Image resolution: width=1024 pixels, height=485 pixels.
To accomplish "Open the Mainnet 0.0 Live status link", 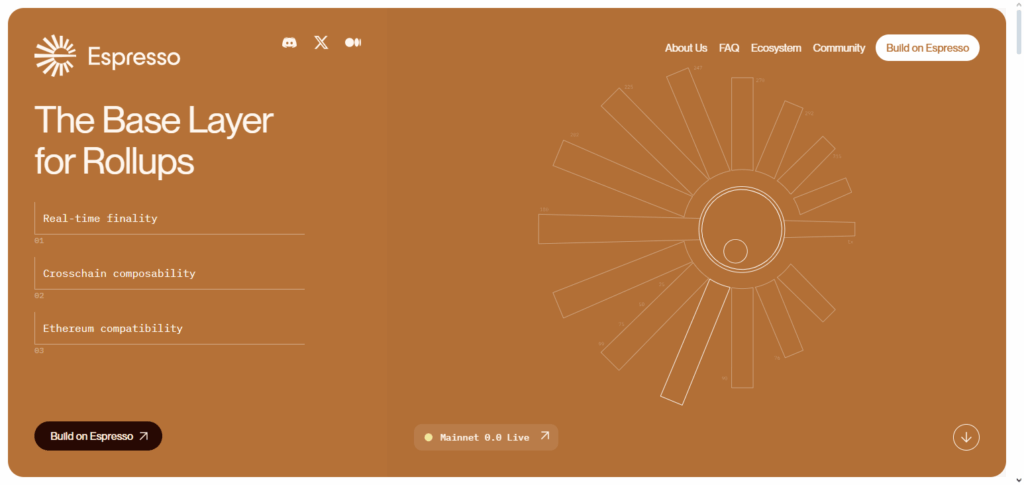I will pos(485,437).
